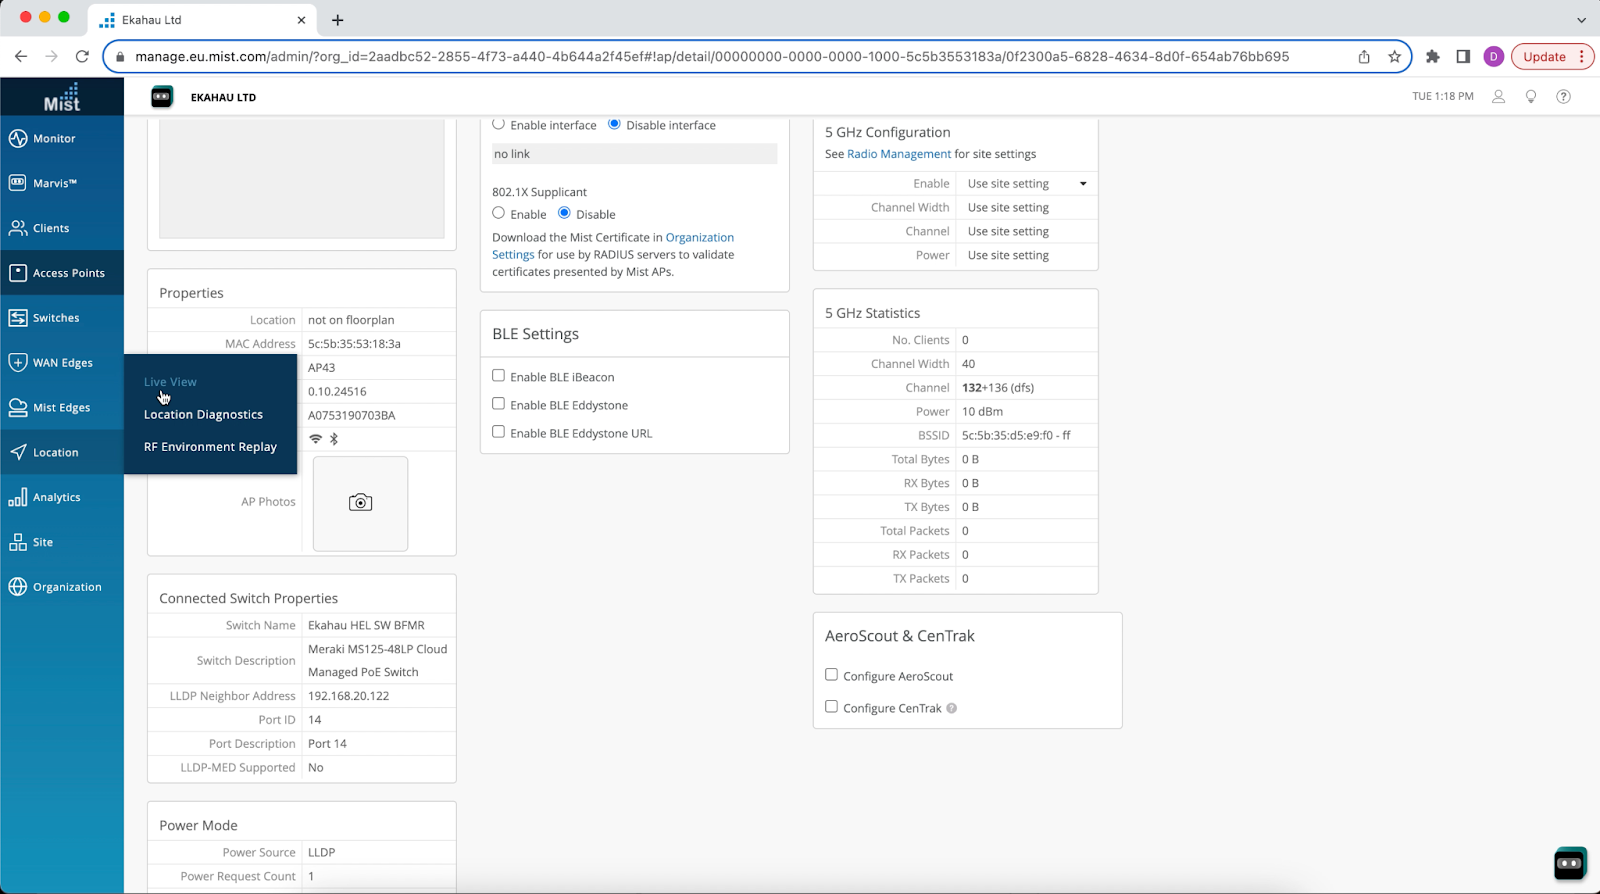The width and height of the screenshot is (1600, 894).
Task: Follow the Radio Management link
Action: [898, 154]
